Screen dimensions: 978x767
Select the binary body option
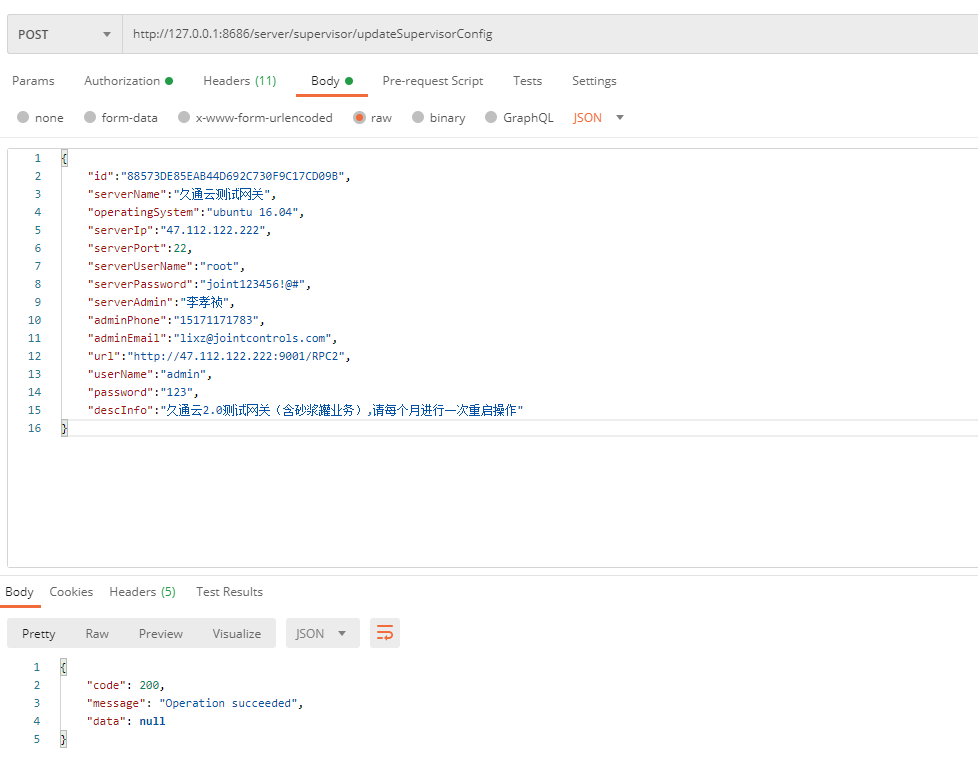point(418,118)
